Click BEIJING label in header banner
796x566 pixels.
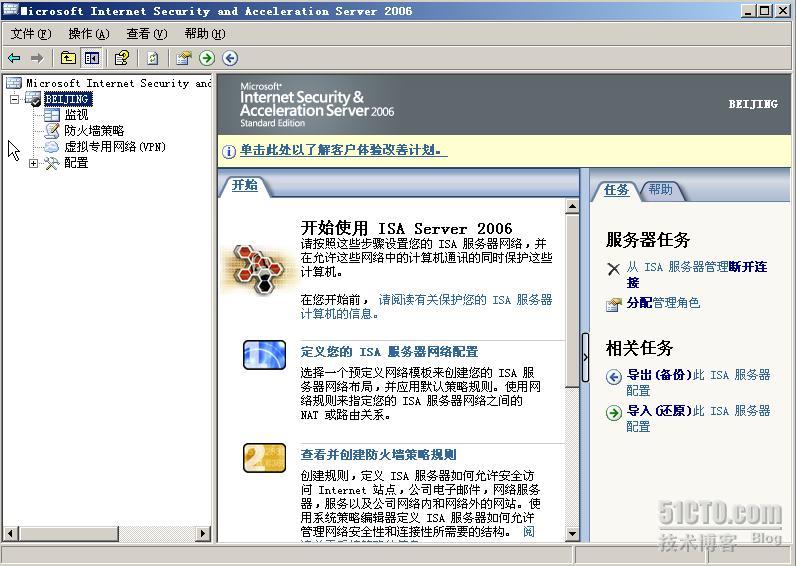click(753, 104)
